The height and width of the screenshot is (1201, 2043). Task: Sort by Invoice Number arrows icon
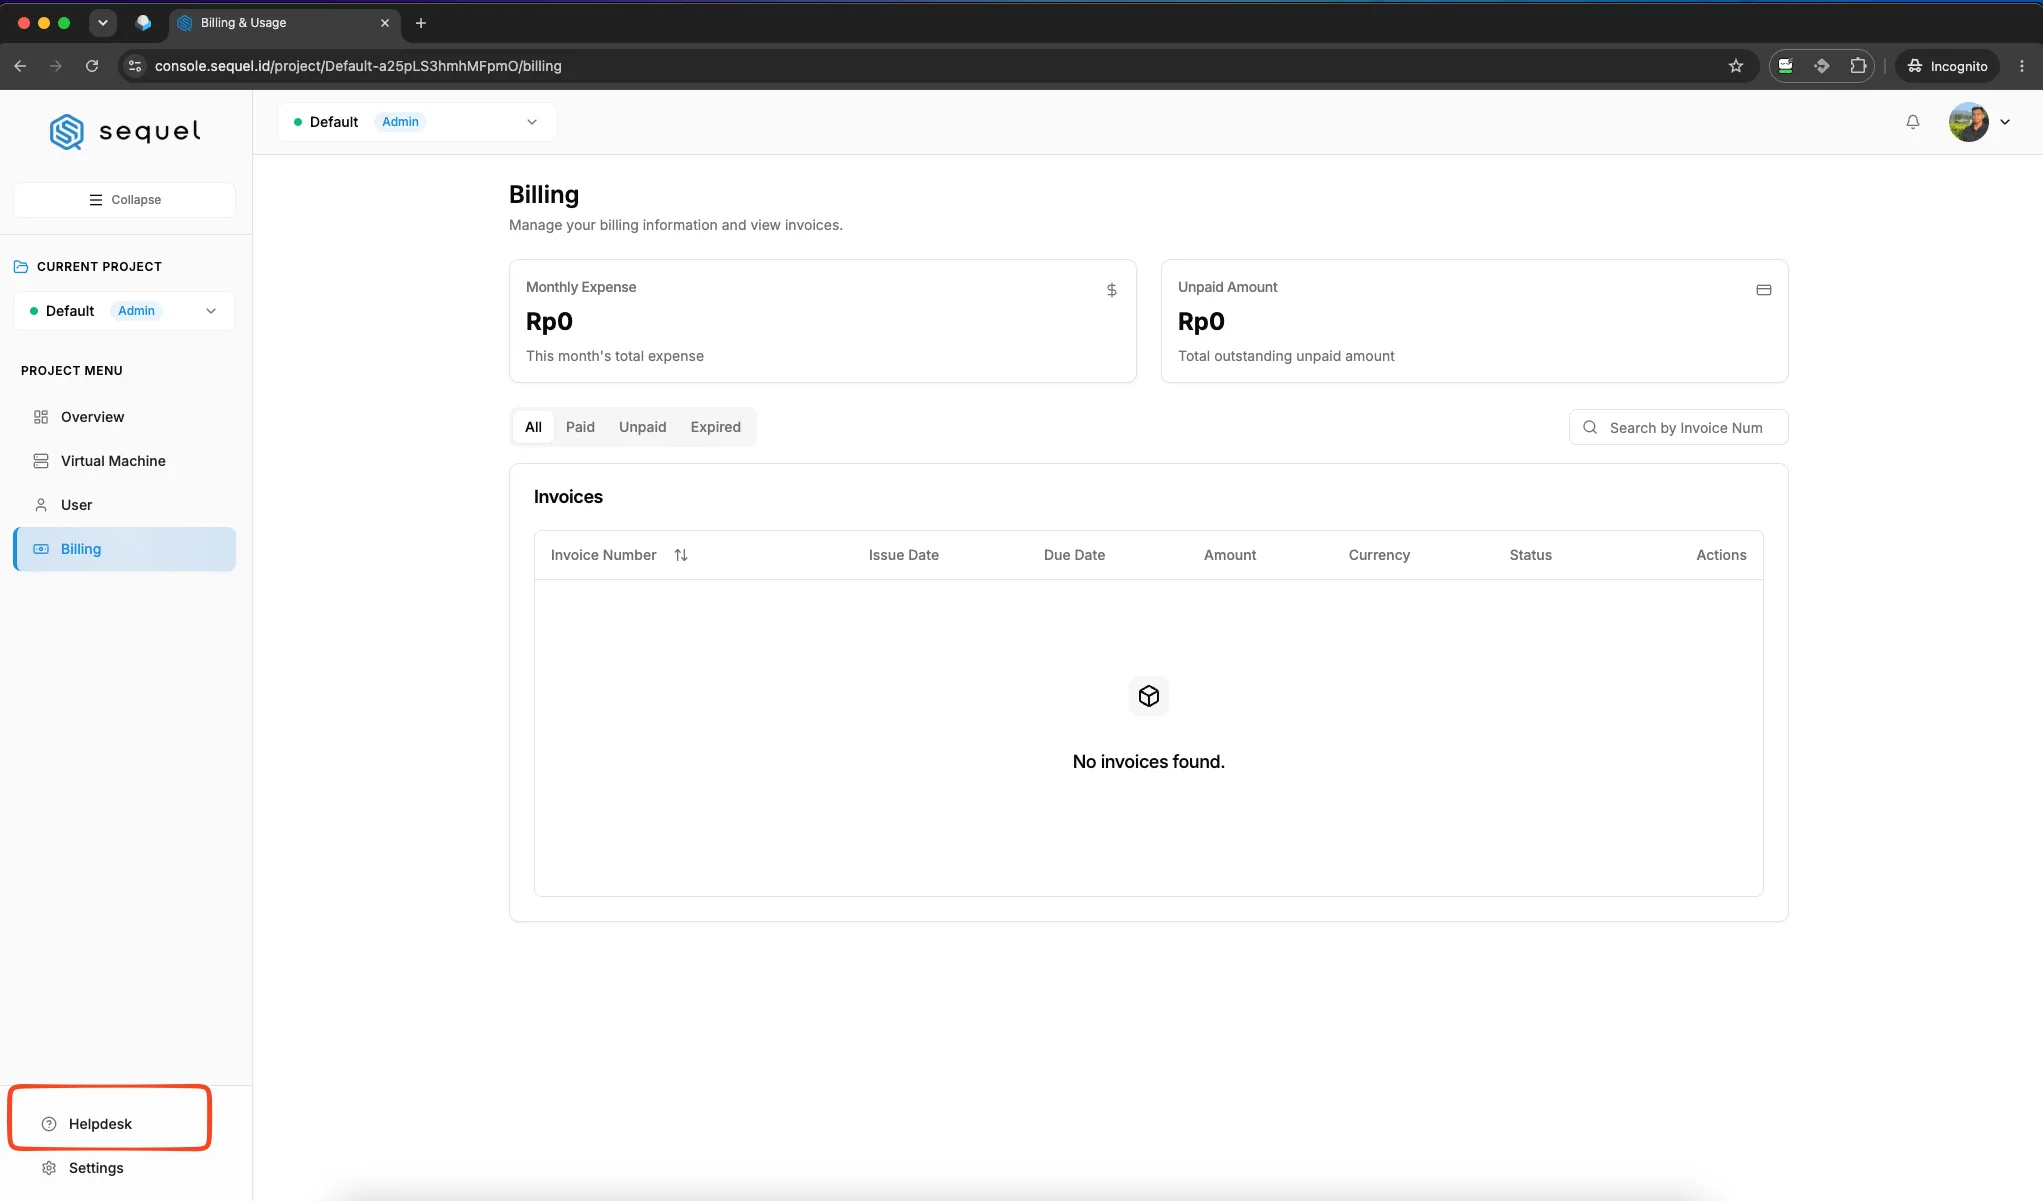[x=681, y=555]
